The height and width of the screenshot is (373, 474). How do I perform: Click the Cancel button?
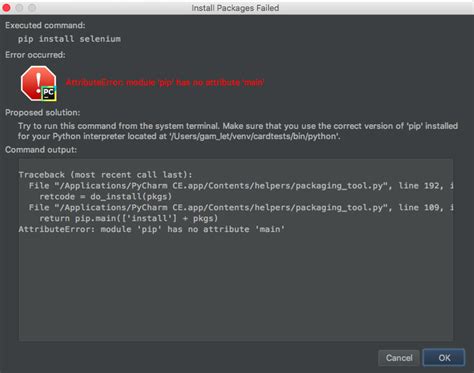pyautogui.click(x=399, y=358)
